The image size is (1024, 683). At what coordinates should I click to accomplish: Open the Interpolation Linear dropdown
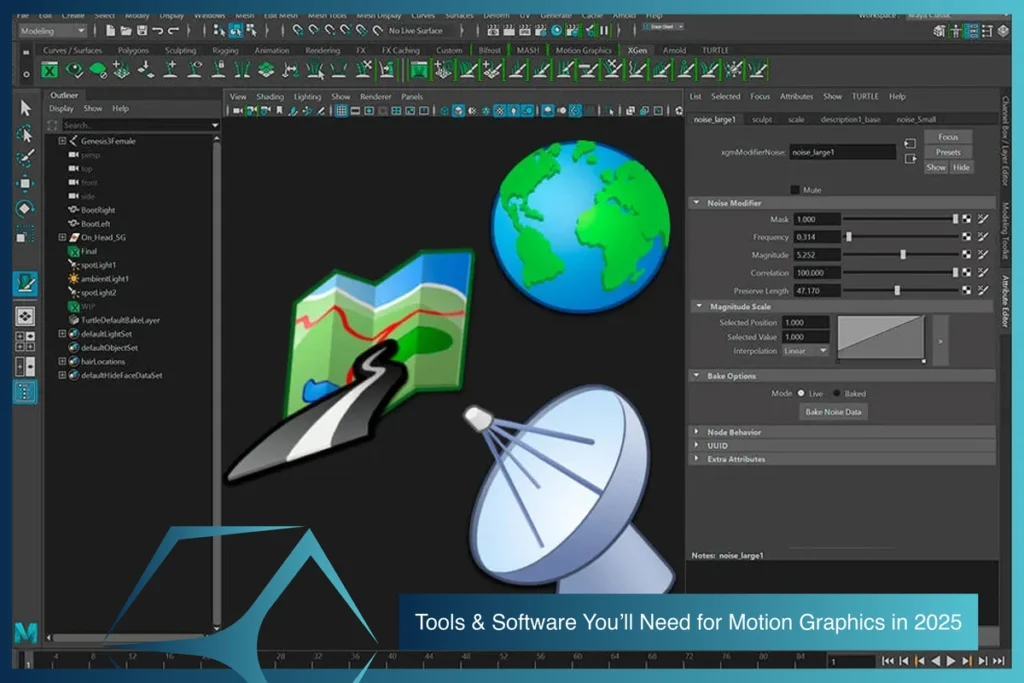point(806,351)
